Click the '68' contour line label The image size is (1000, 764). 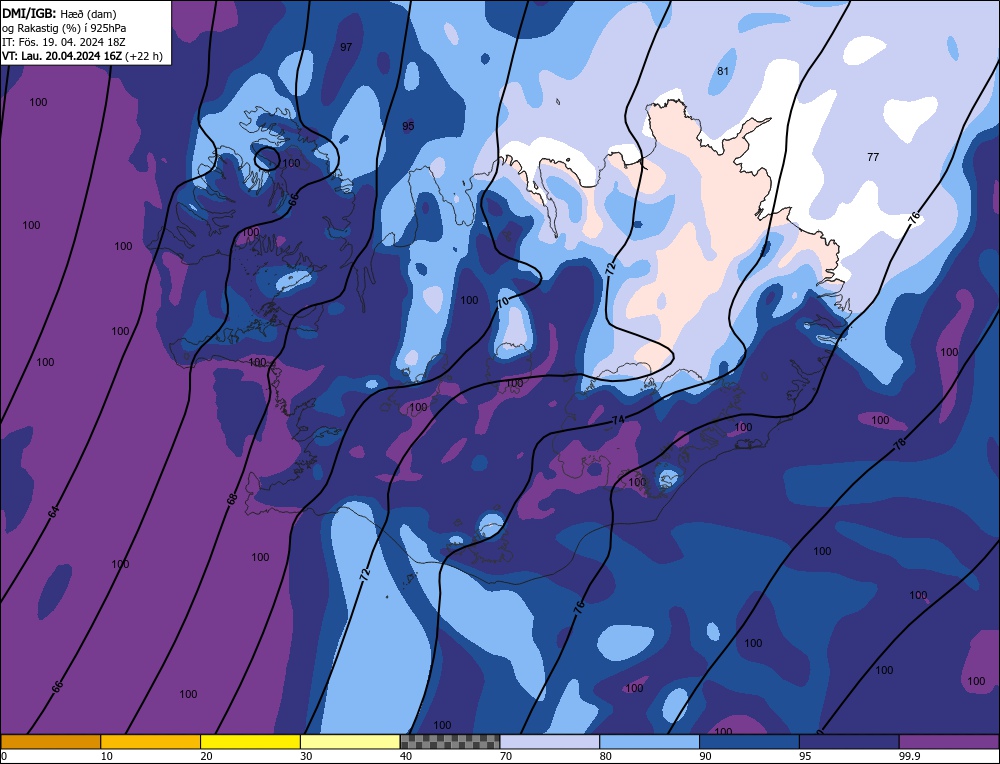coord(233,499)
